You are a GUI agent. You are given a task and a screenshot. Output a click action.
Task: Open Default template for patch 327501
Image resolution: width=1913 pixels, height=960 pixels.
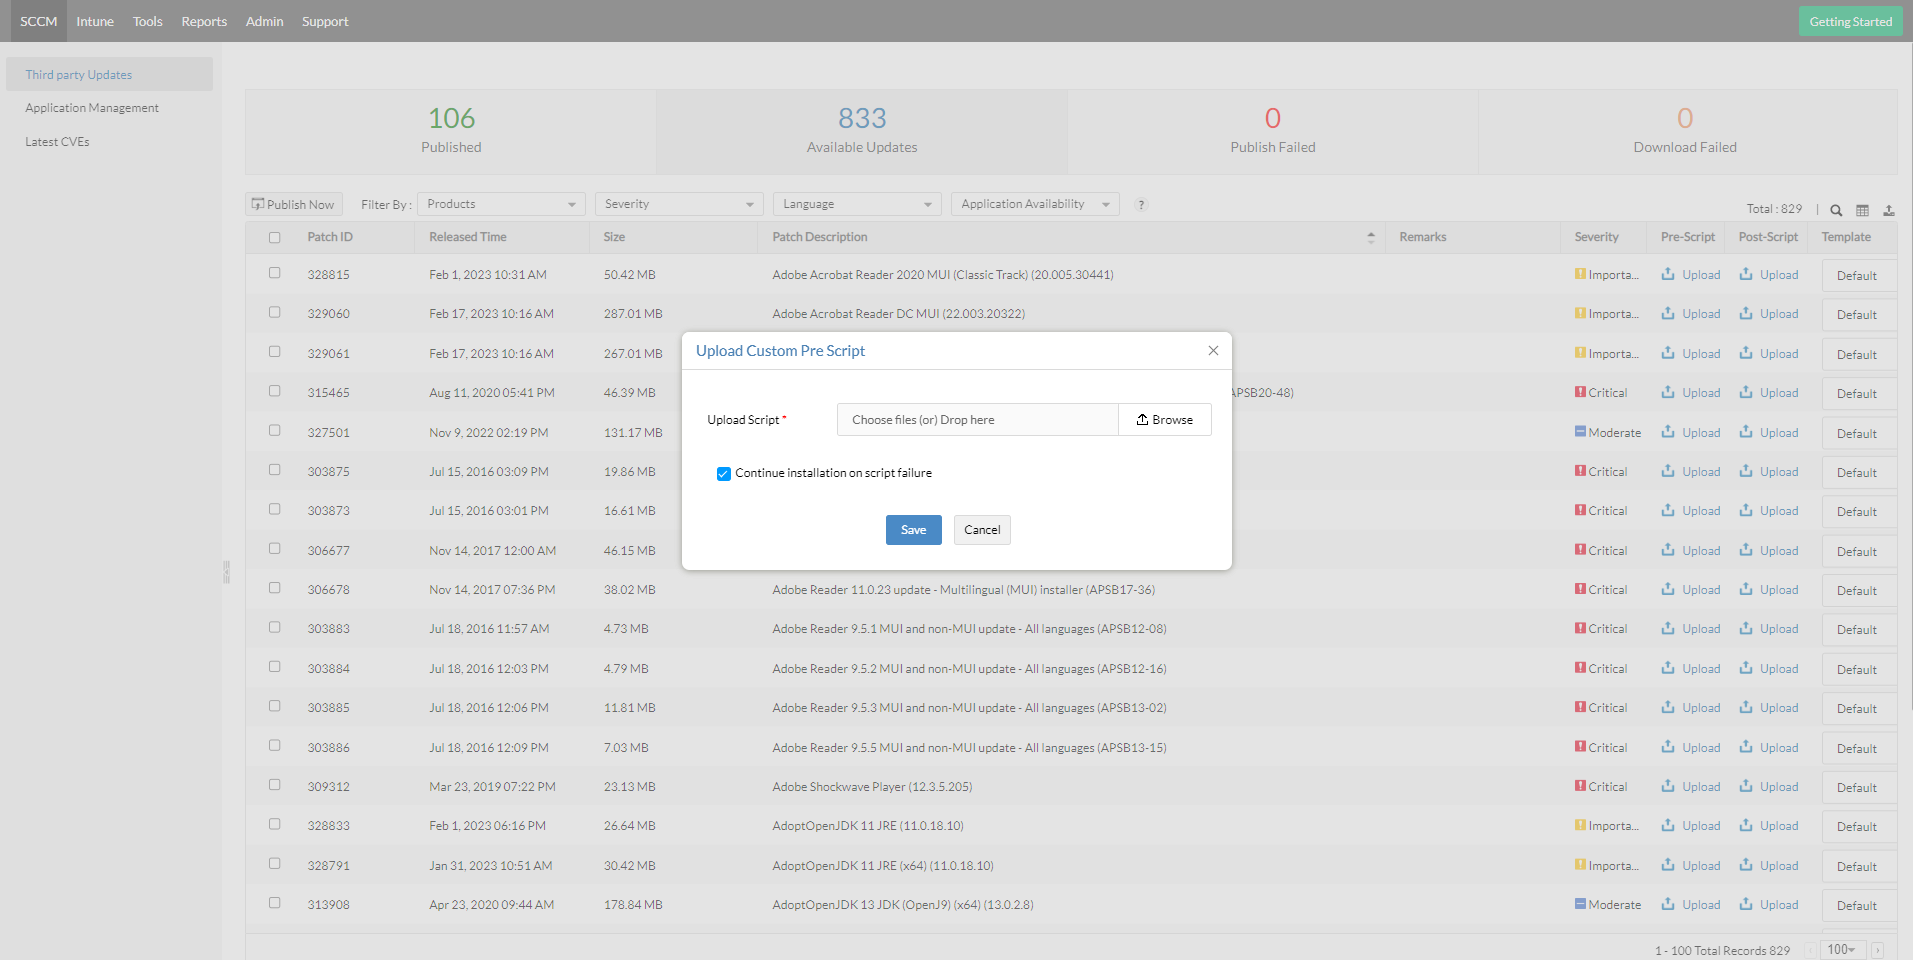tap(1857, 434)
